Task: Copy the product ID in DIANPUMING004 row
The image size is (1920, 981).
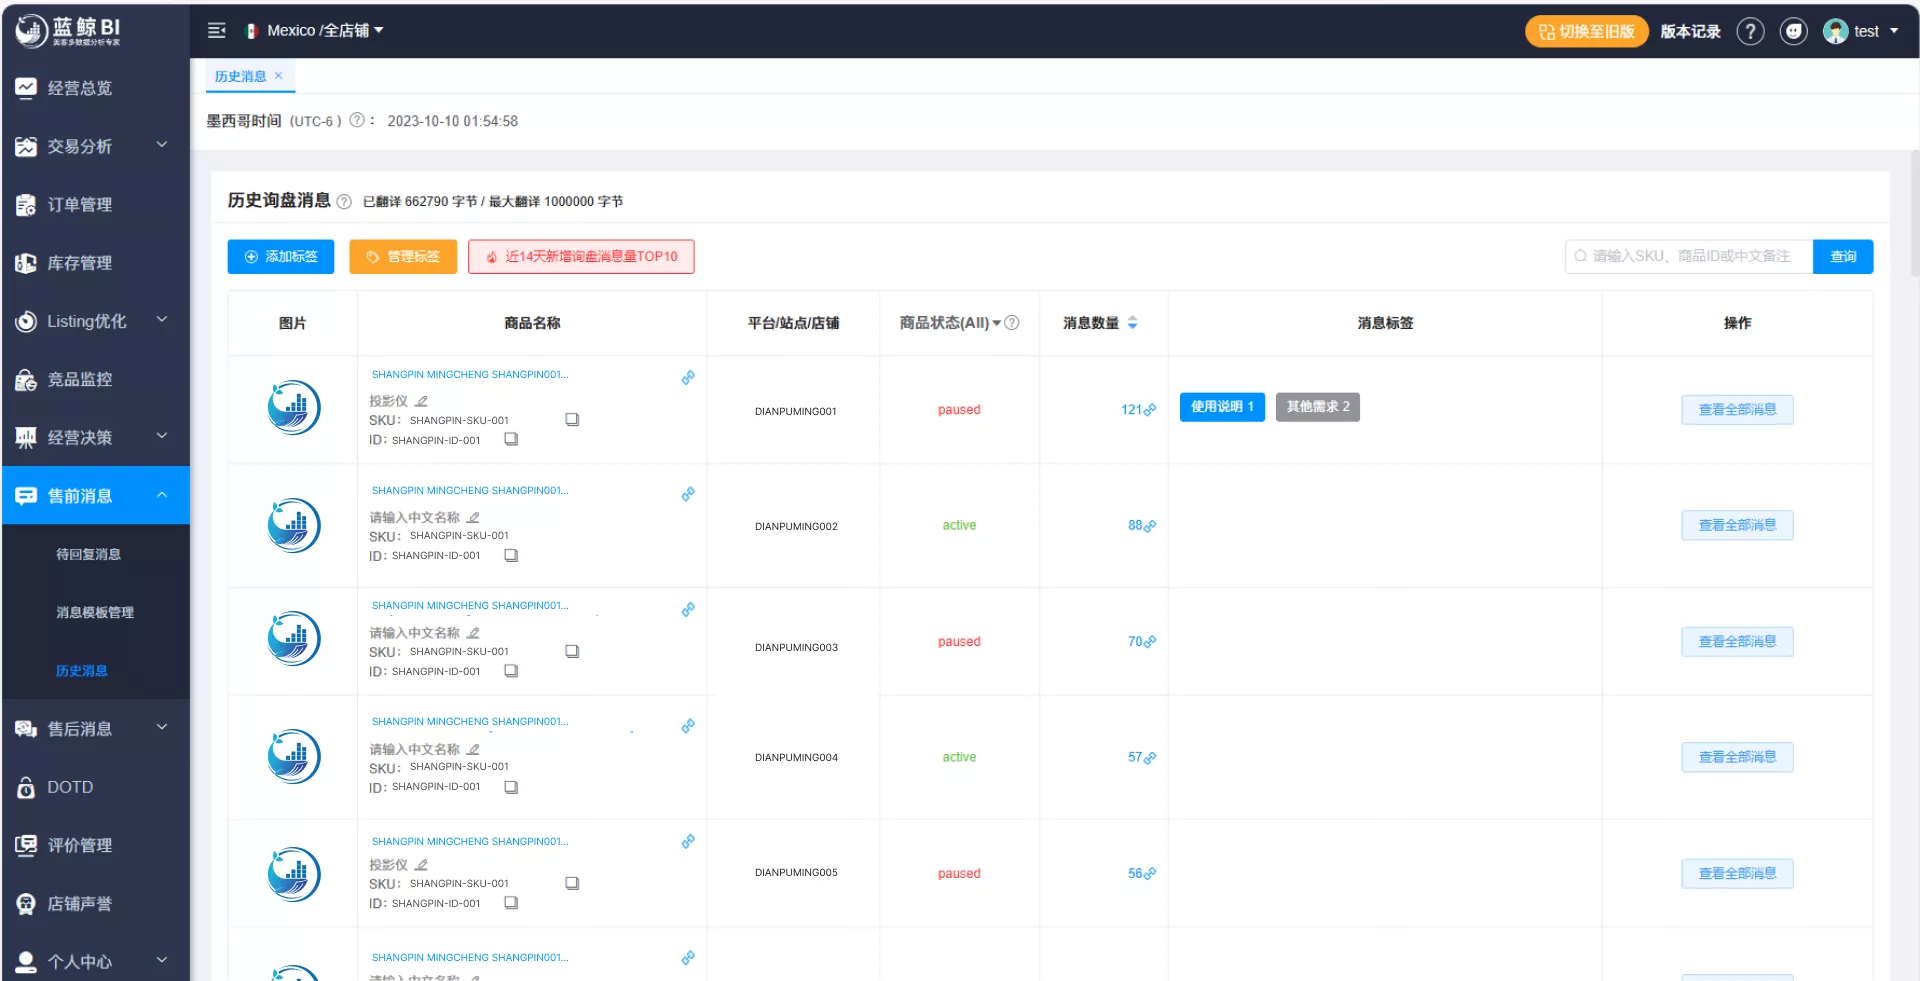Action: [x=511, y=787]
